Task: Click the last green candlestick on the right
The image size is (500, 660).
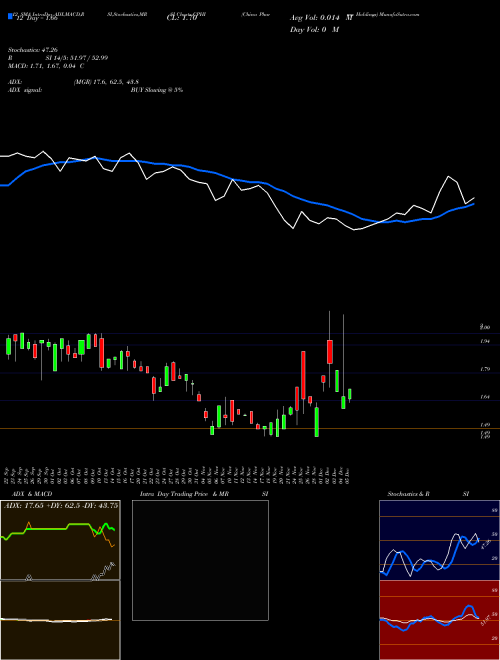Action: (x=350, y=394)
